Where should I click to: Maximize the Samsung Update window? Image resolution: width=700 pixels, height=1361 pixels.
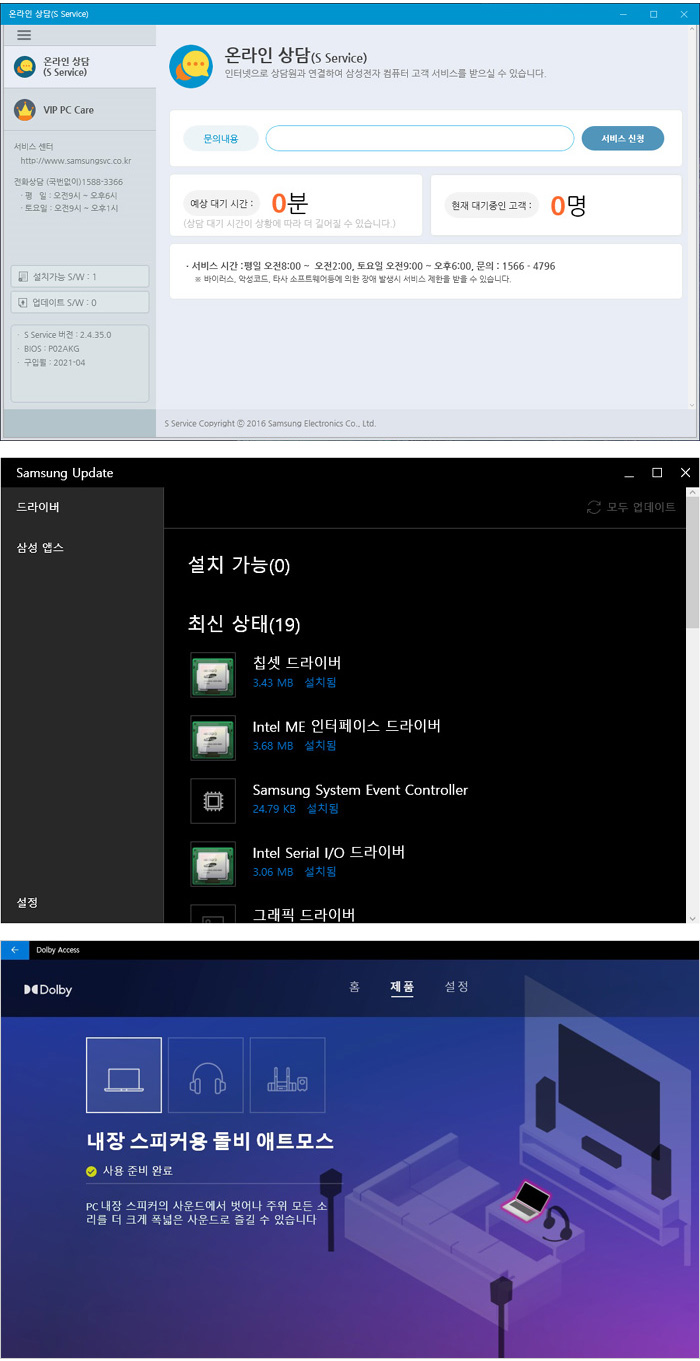click(657, 472)
